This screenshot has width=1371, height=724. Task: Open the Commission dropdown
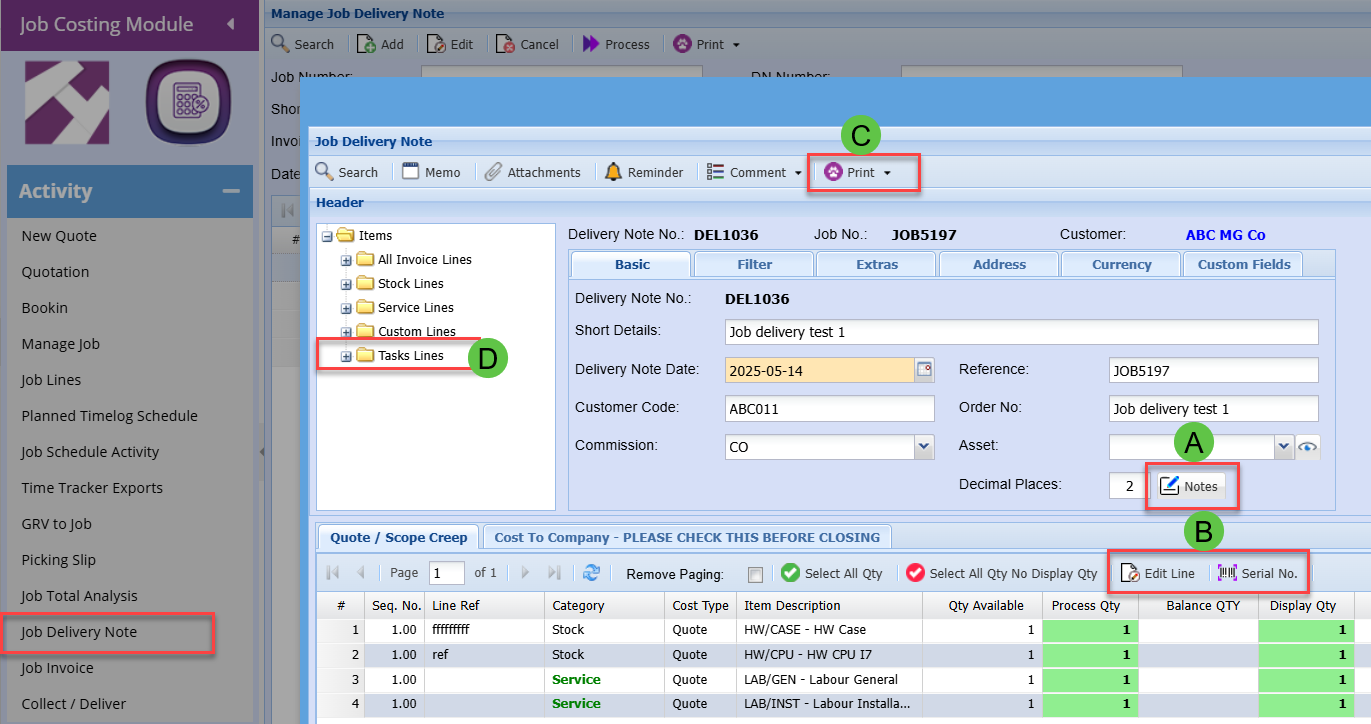[924, 447]
